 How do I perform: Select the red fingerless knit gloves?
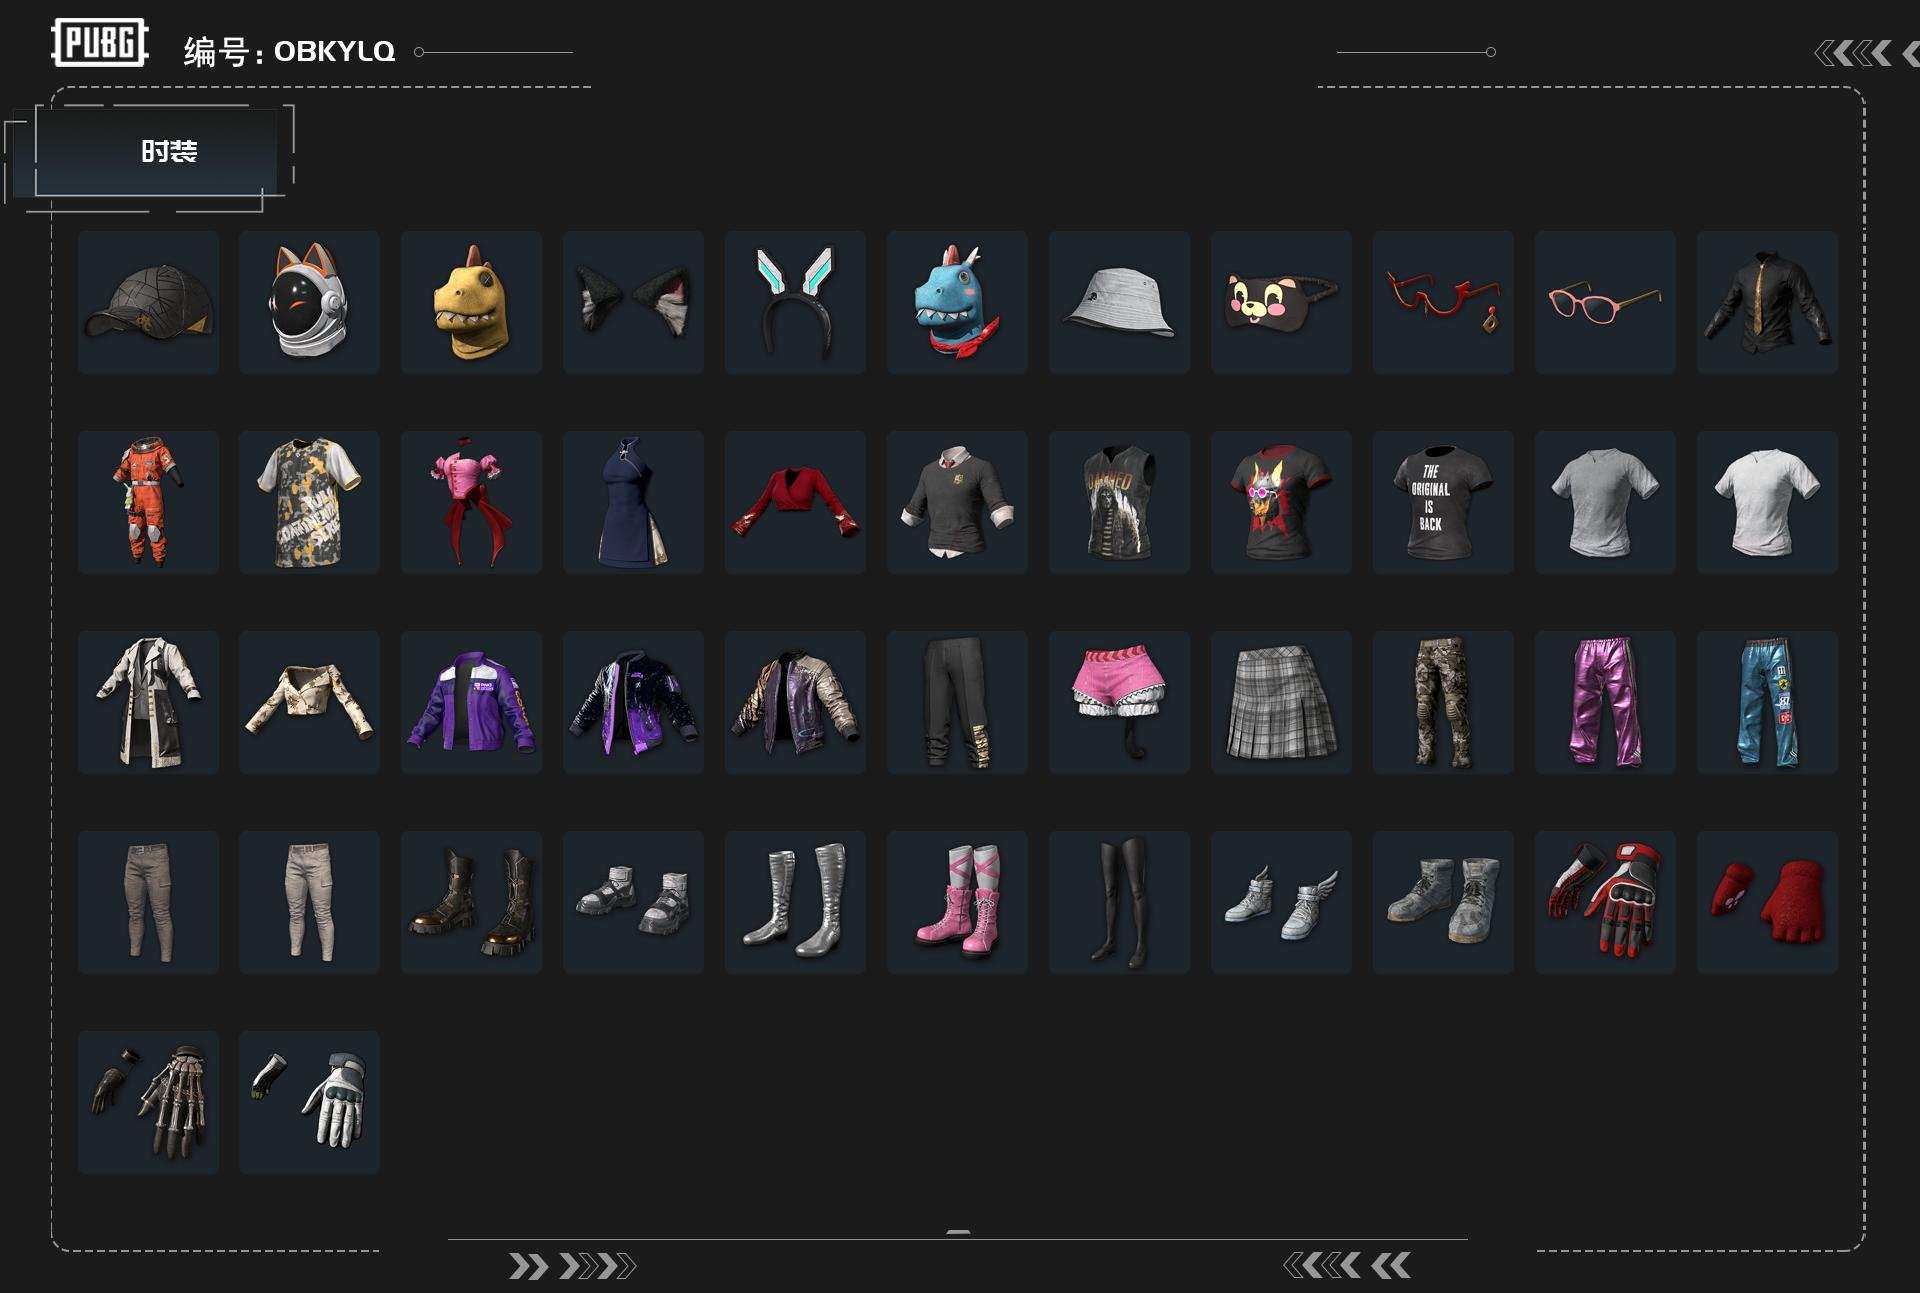point(1767,902)
